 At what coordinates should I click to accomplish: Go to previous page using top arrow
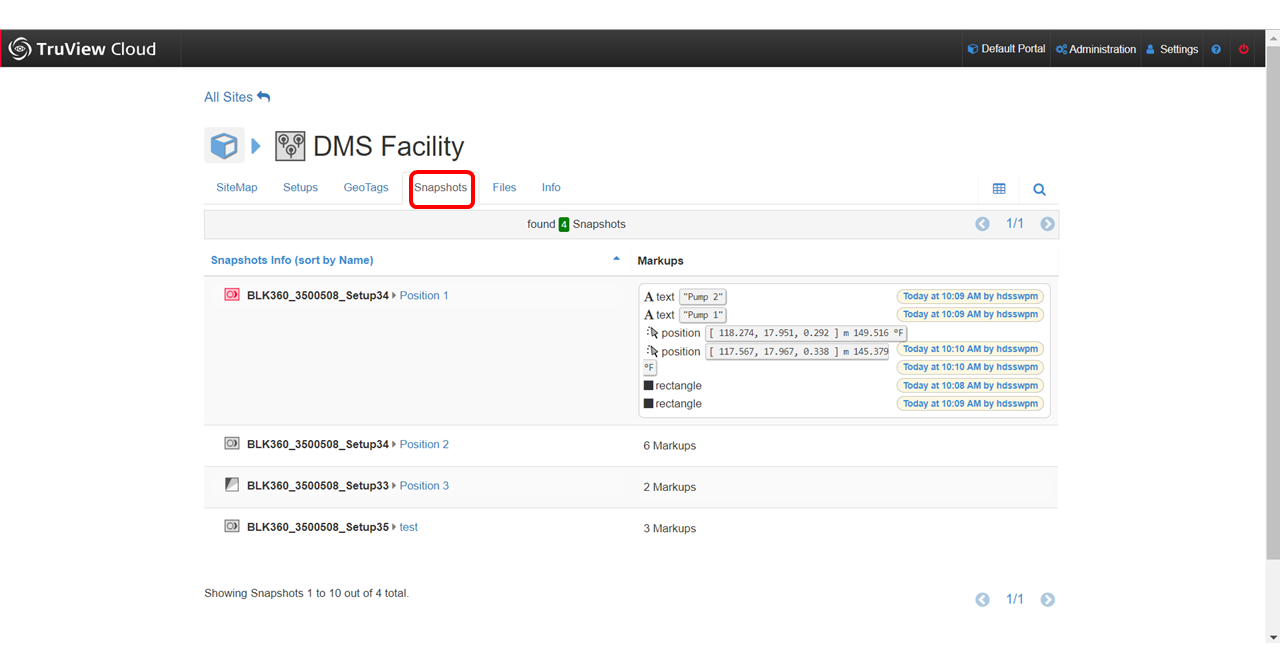point(982,224)
